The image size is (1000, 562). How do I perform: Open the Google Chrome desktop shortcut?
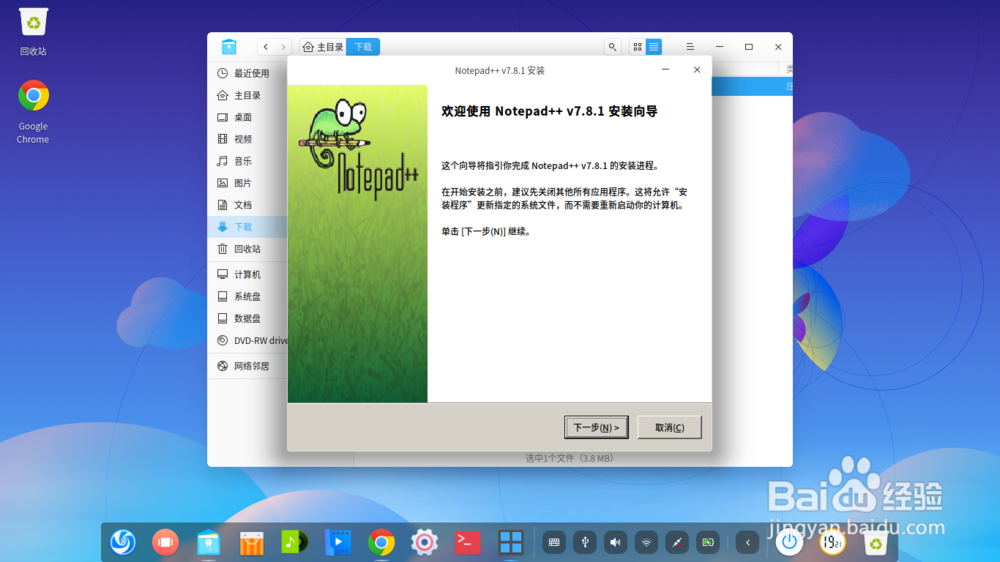[x=33, y=112]
